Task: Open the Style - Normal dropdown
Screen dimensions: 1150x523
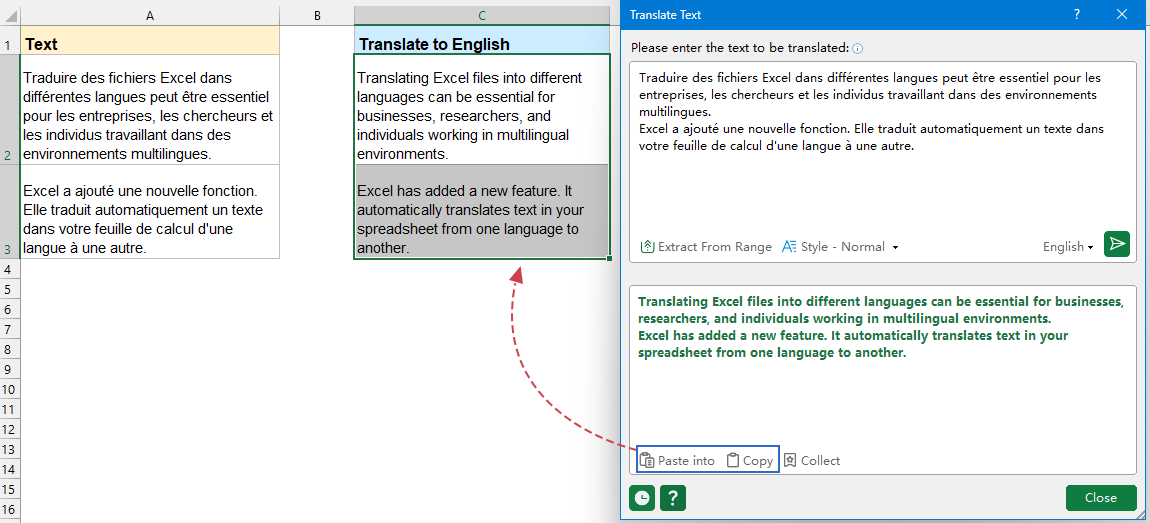Action: pyautogui.click(x=840, y=247)
